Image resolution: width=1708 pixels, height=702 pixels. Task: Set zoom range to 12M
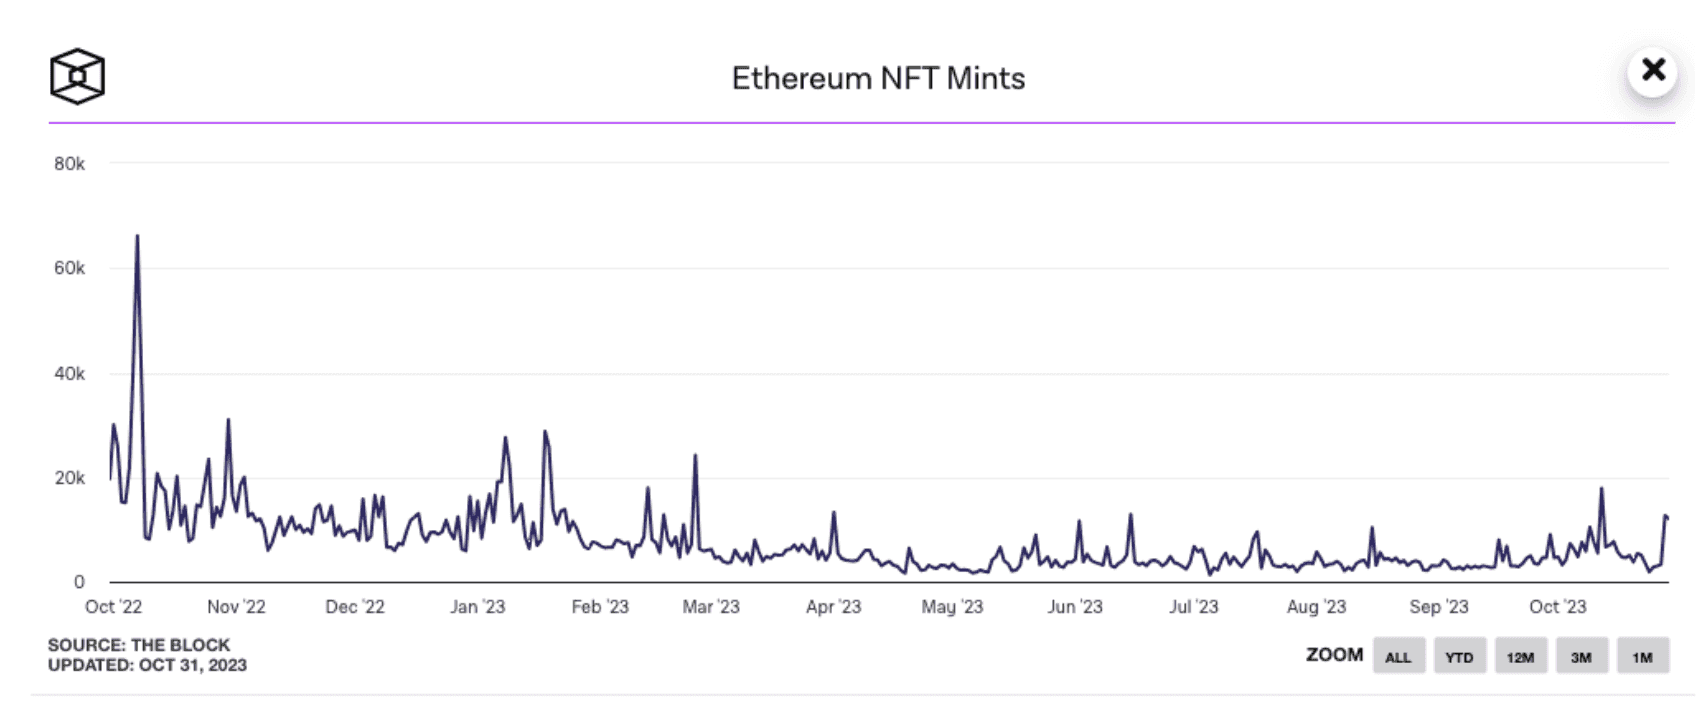[x=1520, y=657]
